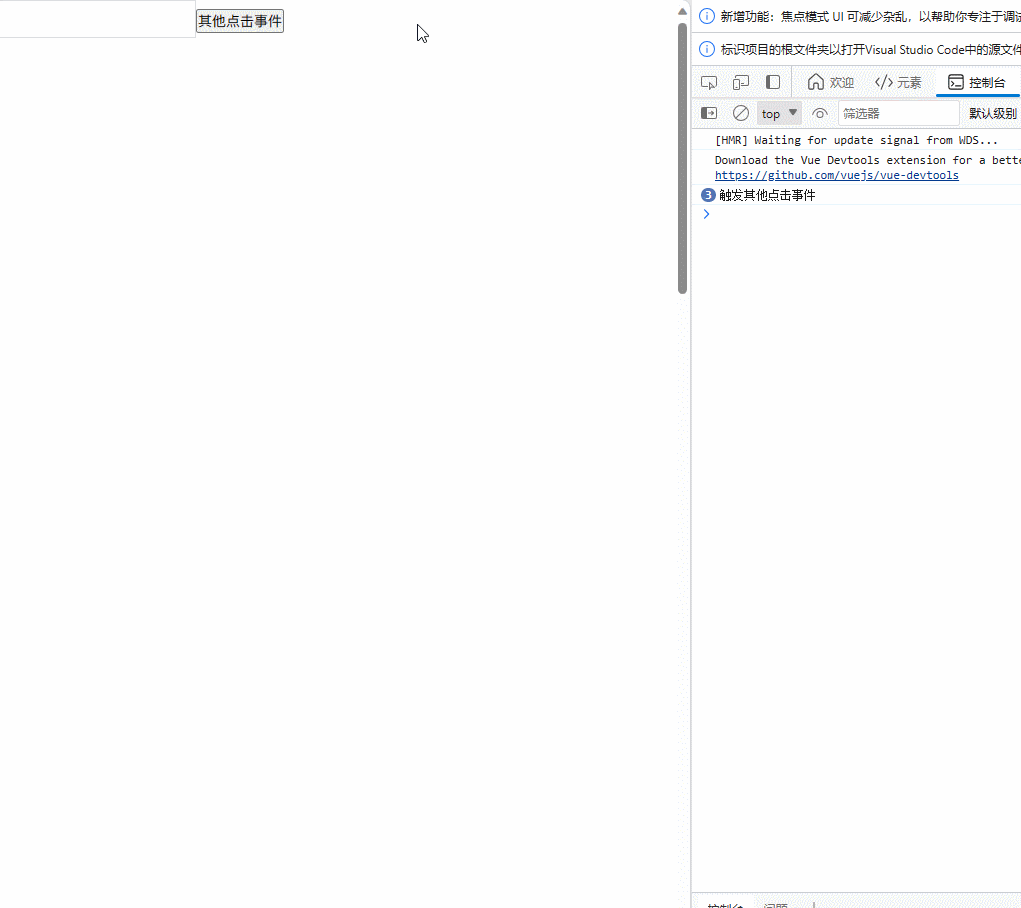1021x908 pixels.
Task: Create live expression with eye icon
Action: click(820, 113)
